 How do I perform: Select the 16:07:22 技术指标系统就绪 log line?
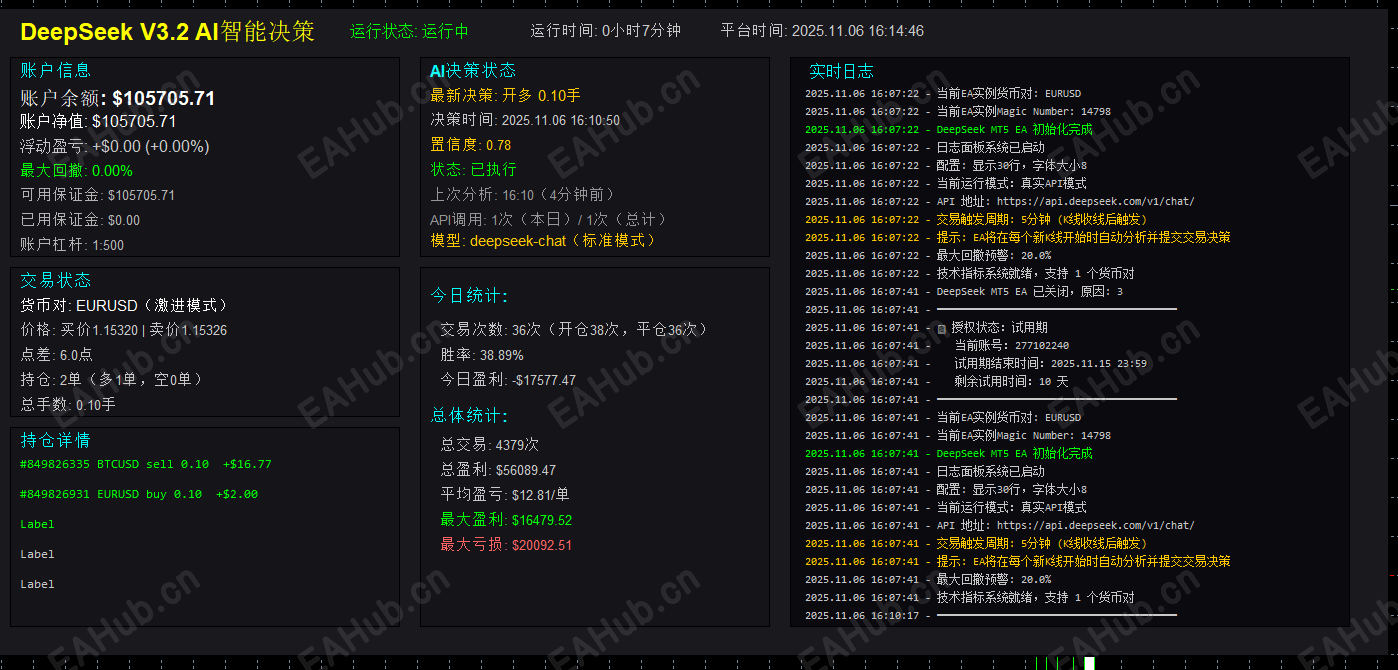(969, 274)
